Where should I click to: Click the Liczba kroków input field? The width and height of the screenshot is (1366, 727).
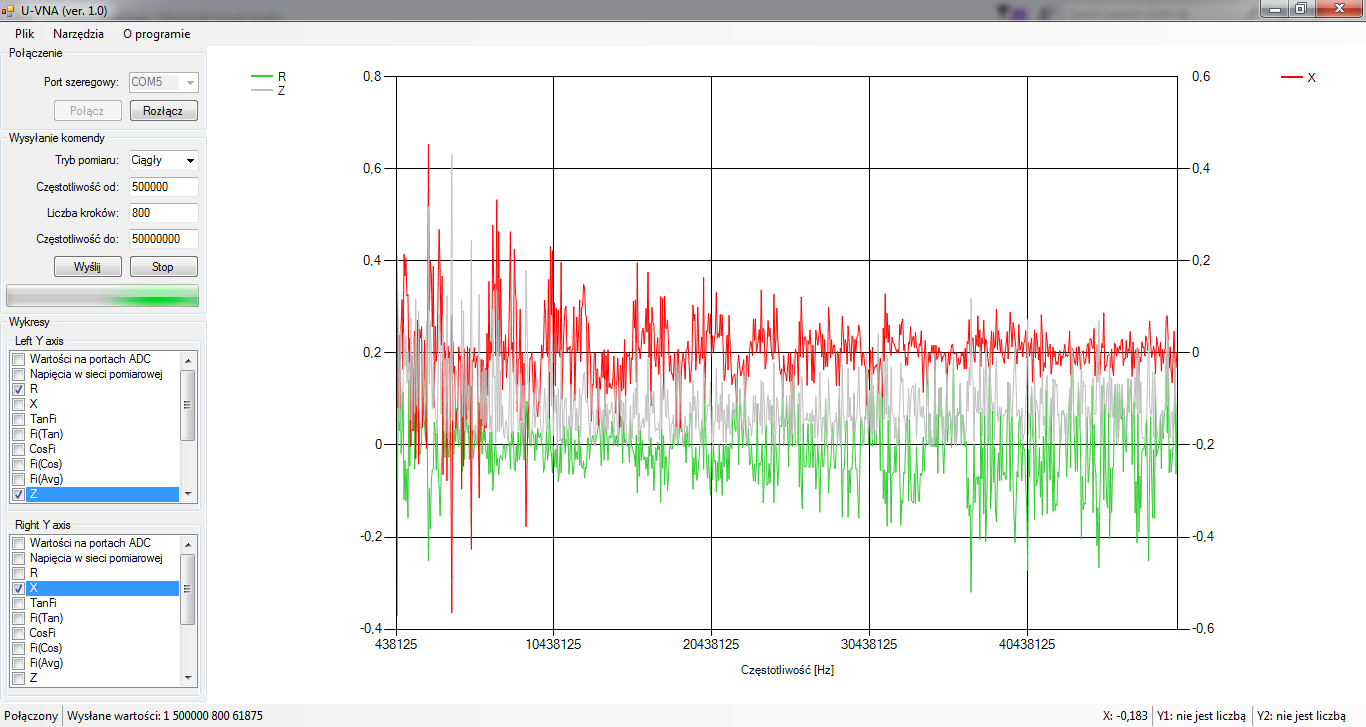(163, 213)
